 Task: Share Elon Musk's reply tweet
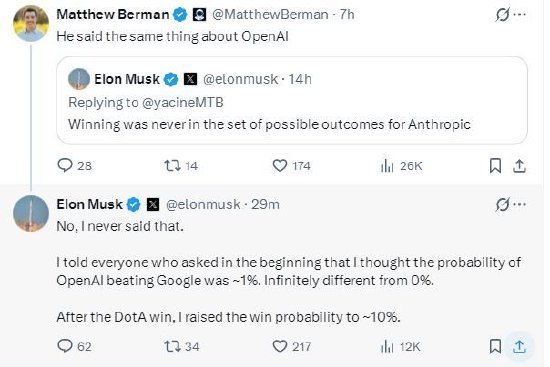pyautogui.click(x=519, y=347)
